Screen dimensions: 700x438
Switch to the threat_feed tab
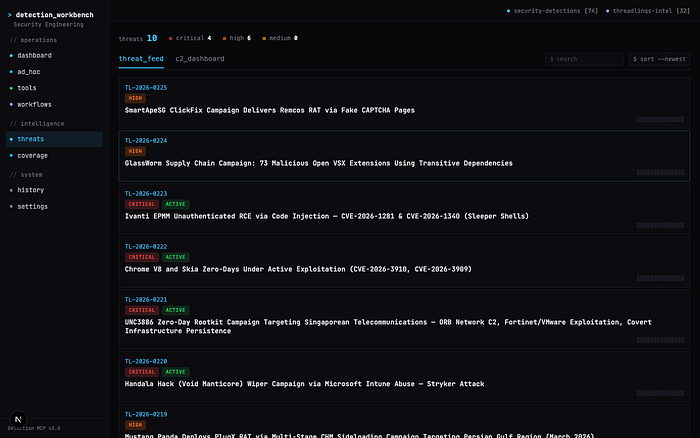[x=141, y=58]
